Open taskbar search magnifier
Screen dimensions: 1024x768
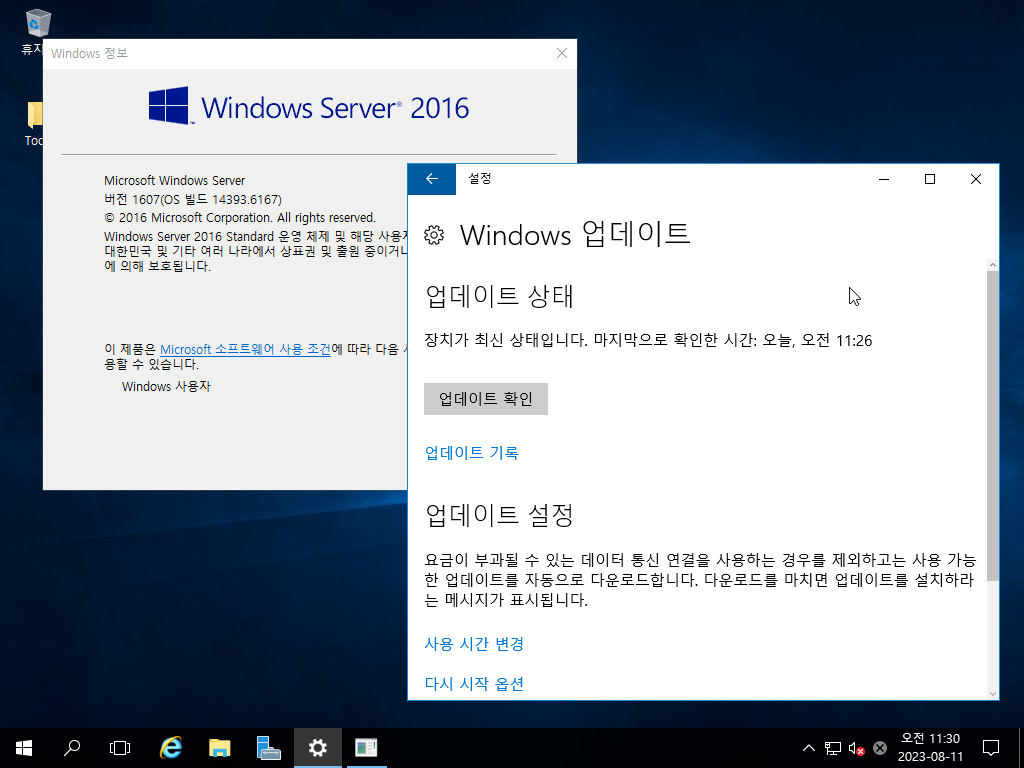(x=72, y=748)
